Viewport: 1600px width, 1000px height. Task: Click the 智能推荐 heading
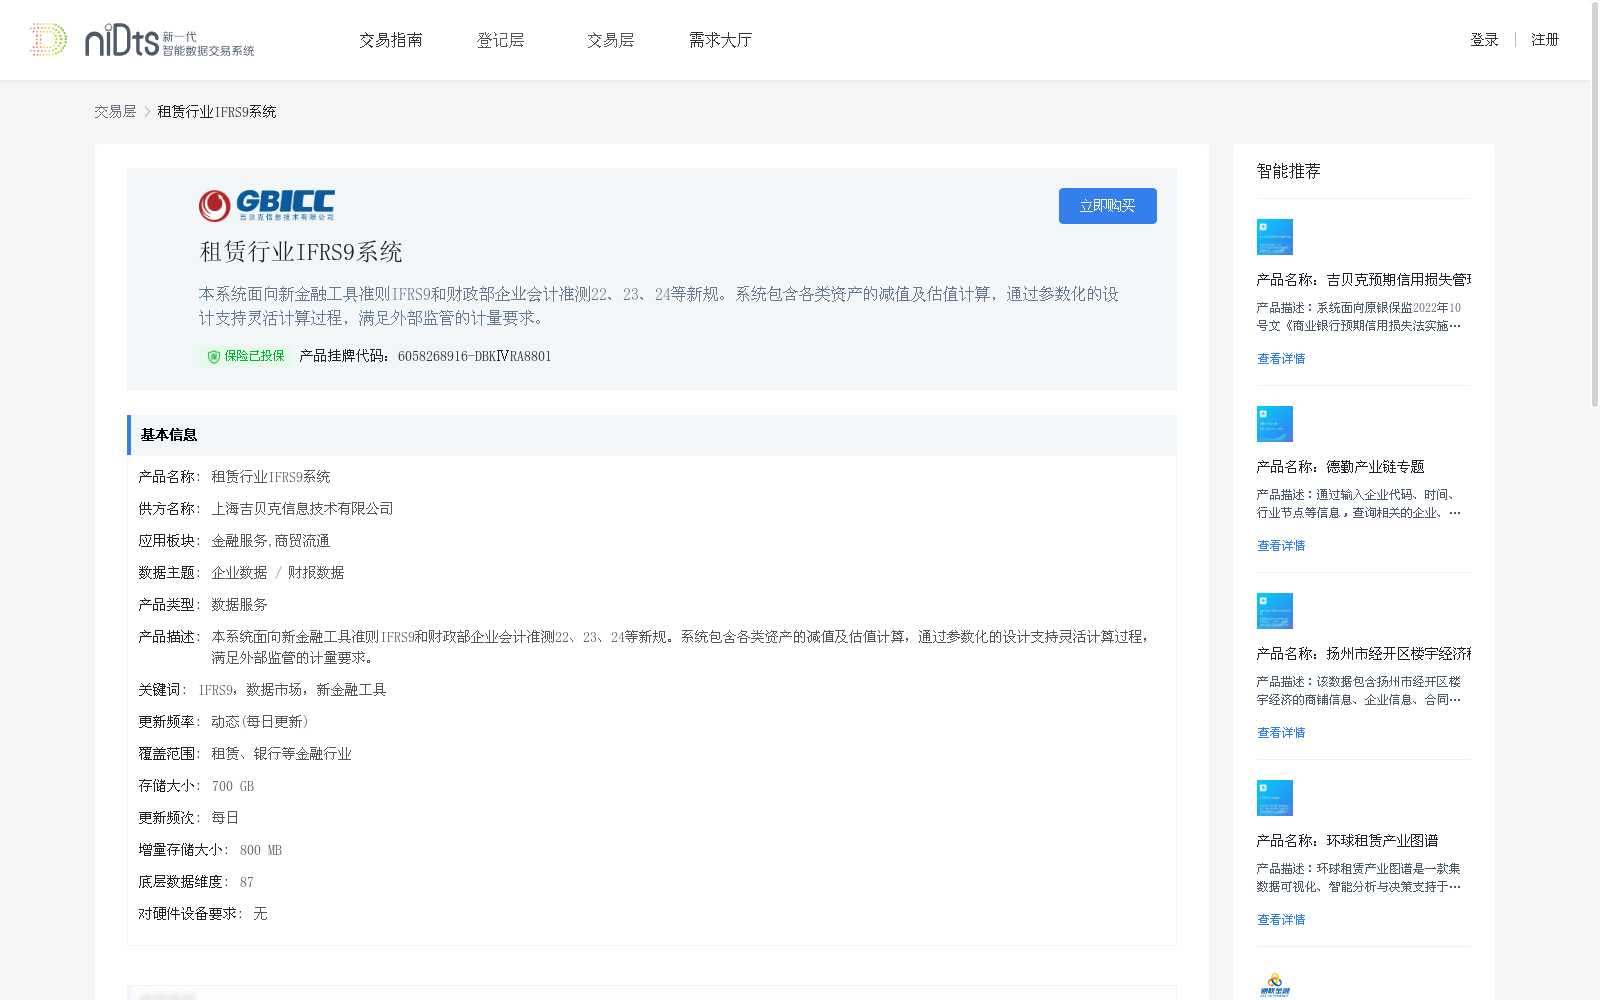(1288, 171)
